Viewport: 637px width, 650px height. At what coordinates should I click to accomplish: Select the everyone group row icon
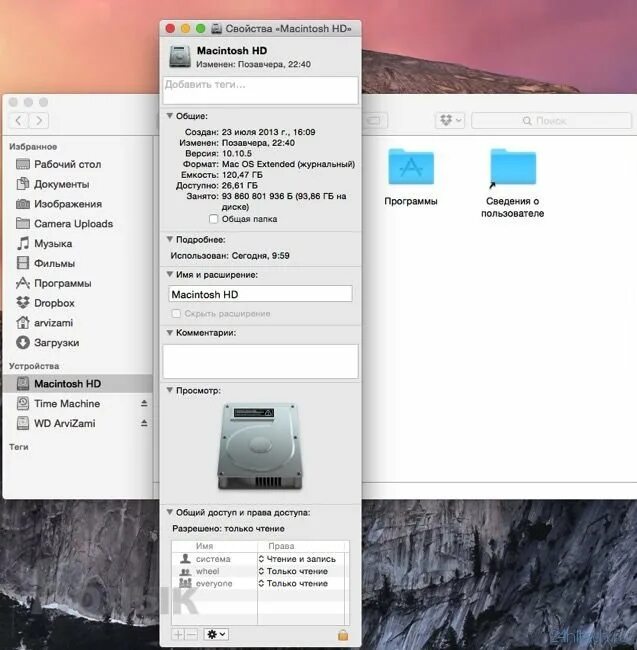tap(185, 583)
